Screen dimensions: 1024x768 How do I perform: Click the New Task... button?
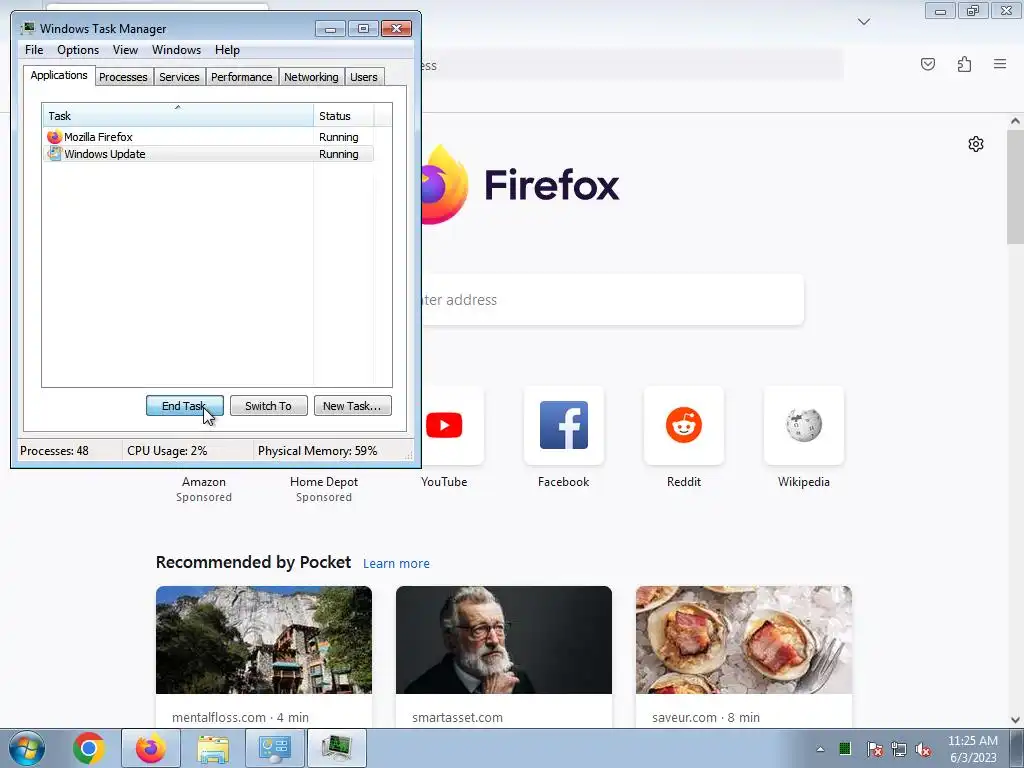[353, 406]
